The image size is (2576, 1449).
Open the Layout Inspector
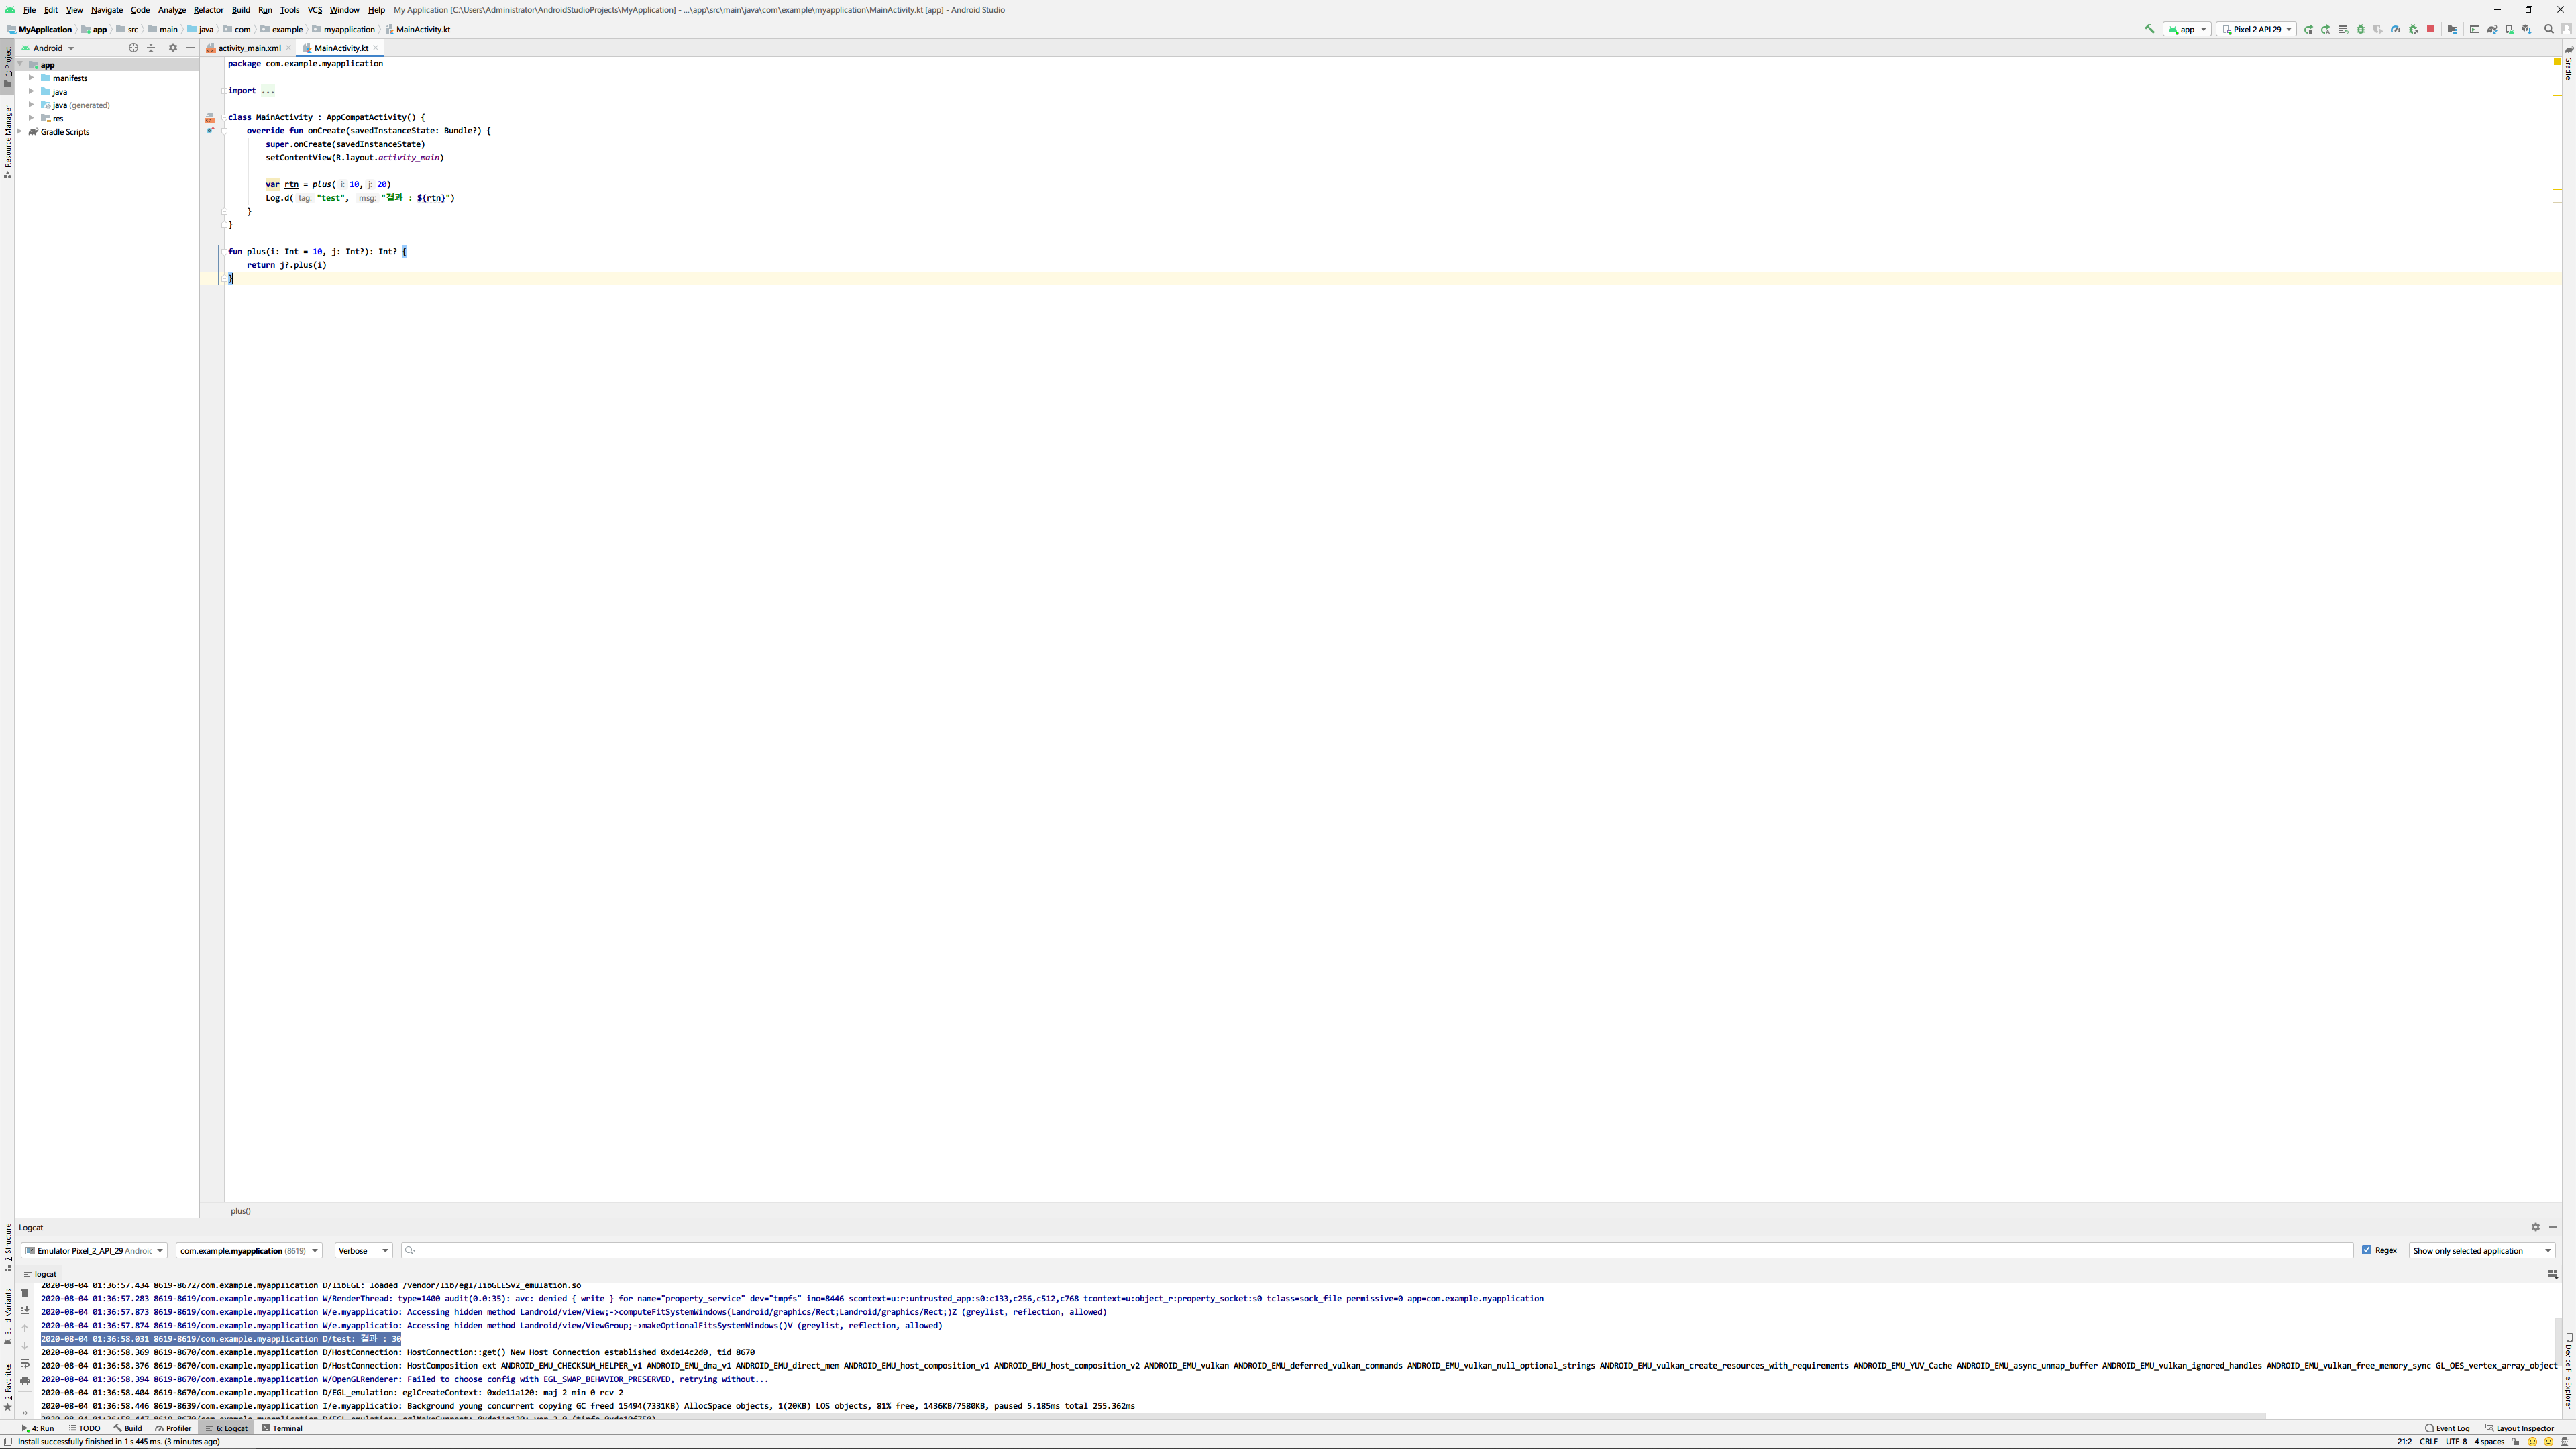tap(2519, 1428)
